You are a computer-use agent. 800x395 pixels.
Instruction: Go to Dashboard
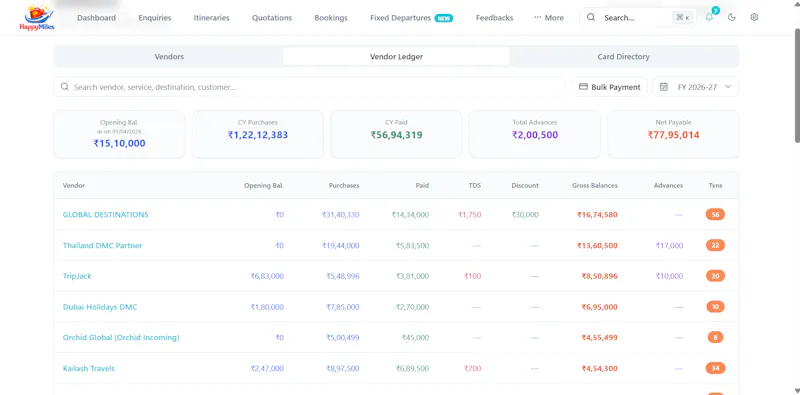pos(96,17)
